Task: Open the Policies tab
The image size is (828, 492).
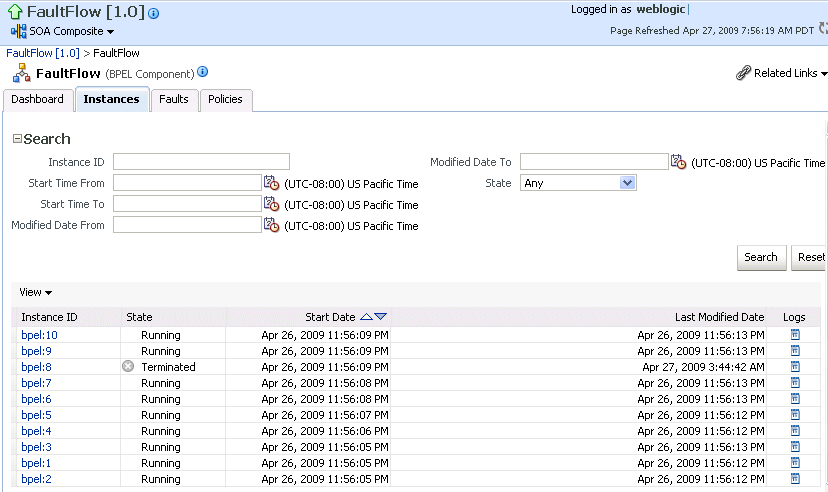Action: pyautogui.click(x=225, y=100)
